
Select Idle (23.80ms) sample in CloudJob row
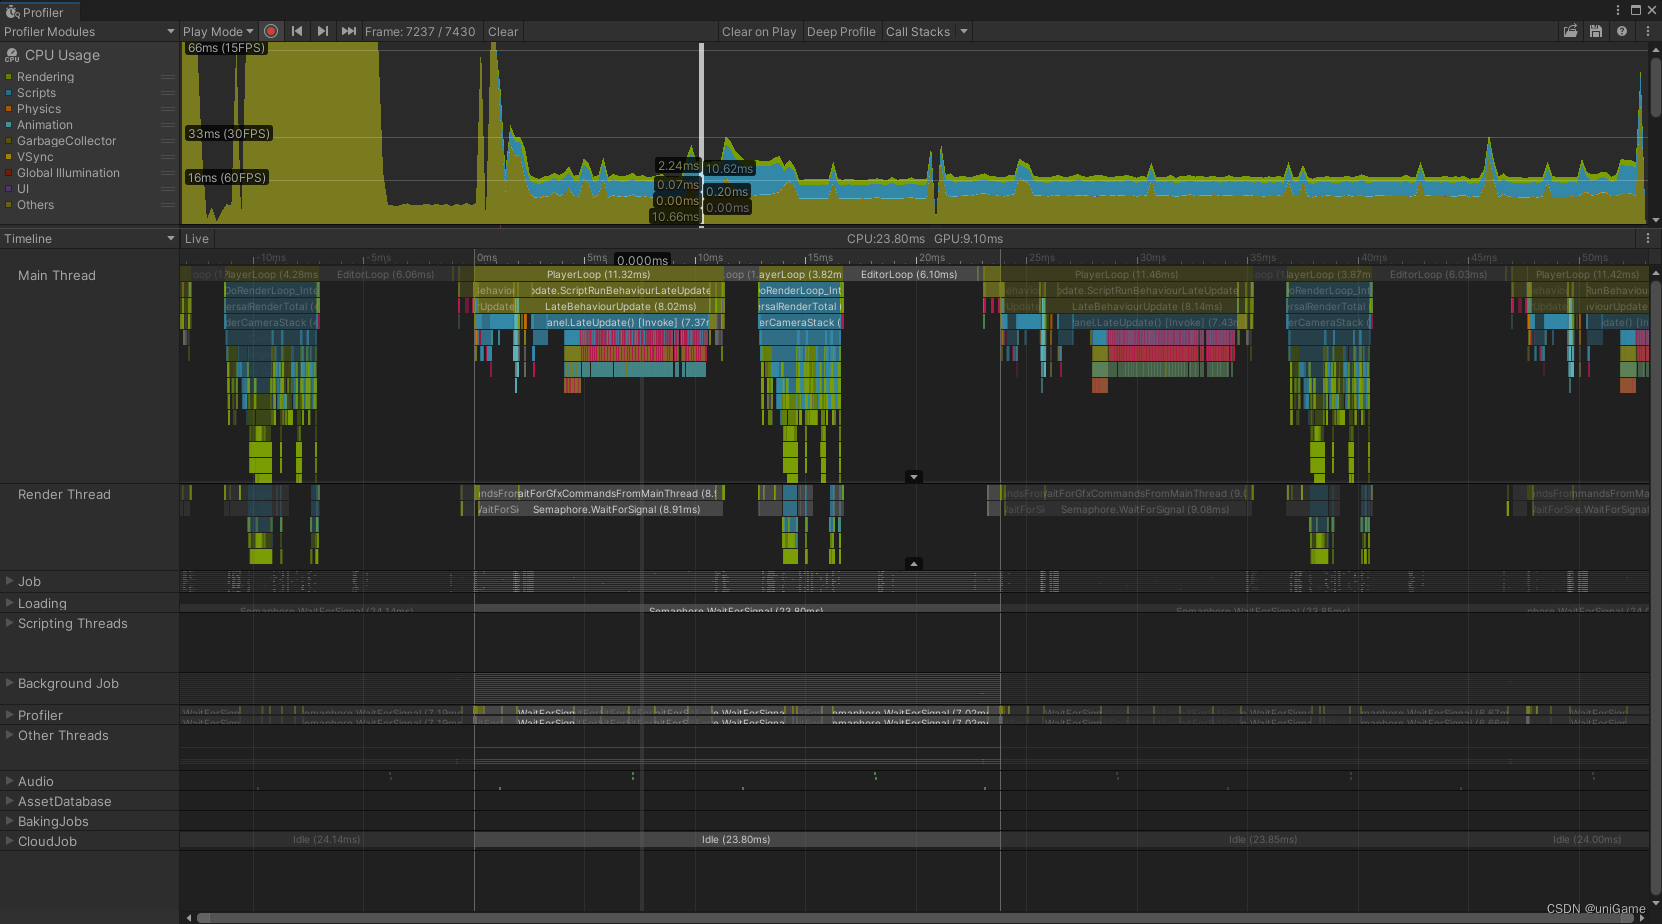click(x=736, y=839)
